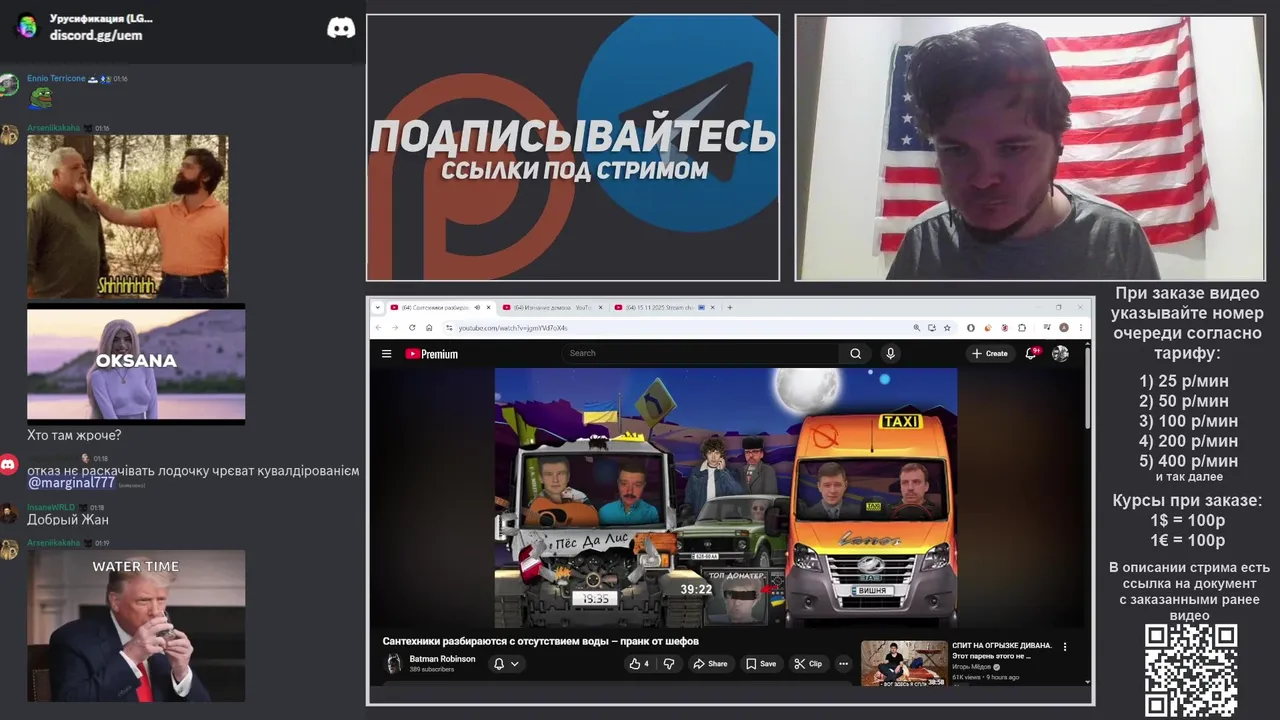The width and height of the screenshot is (1280, 720).
Task: Close the first browser tab
Action: click(x=489, y=307)
